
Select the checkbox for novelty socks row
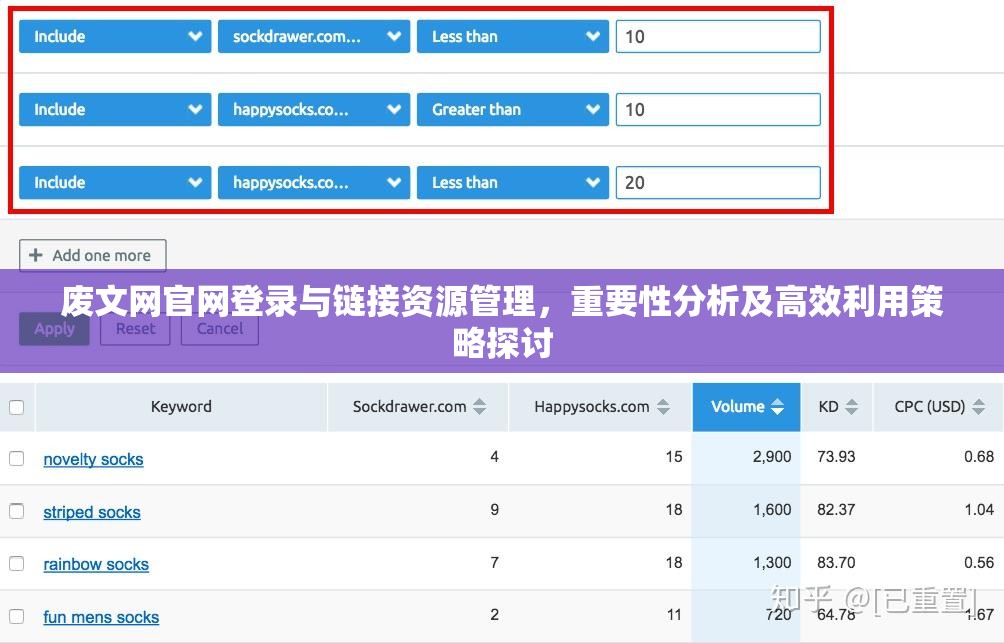click(x=16, y=457)
